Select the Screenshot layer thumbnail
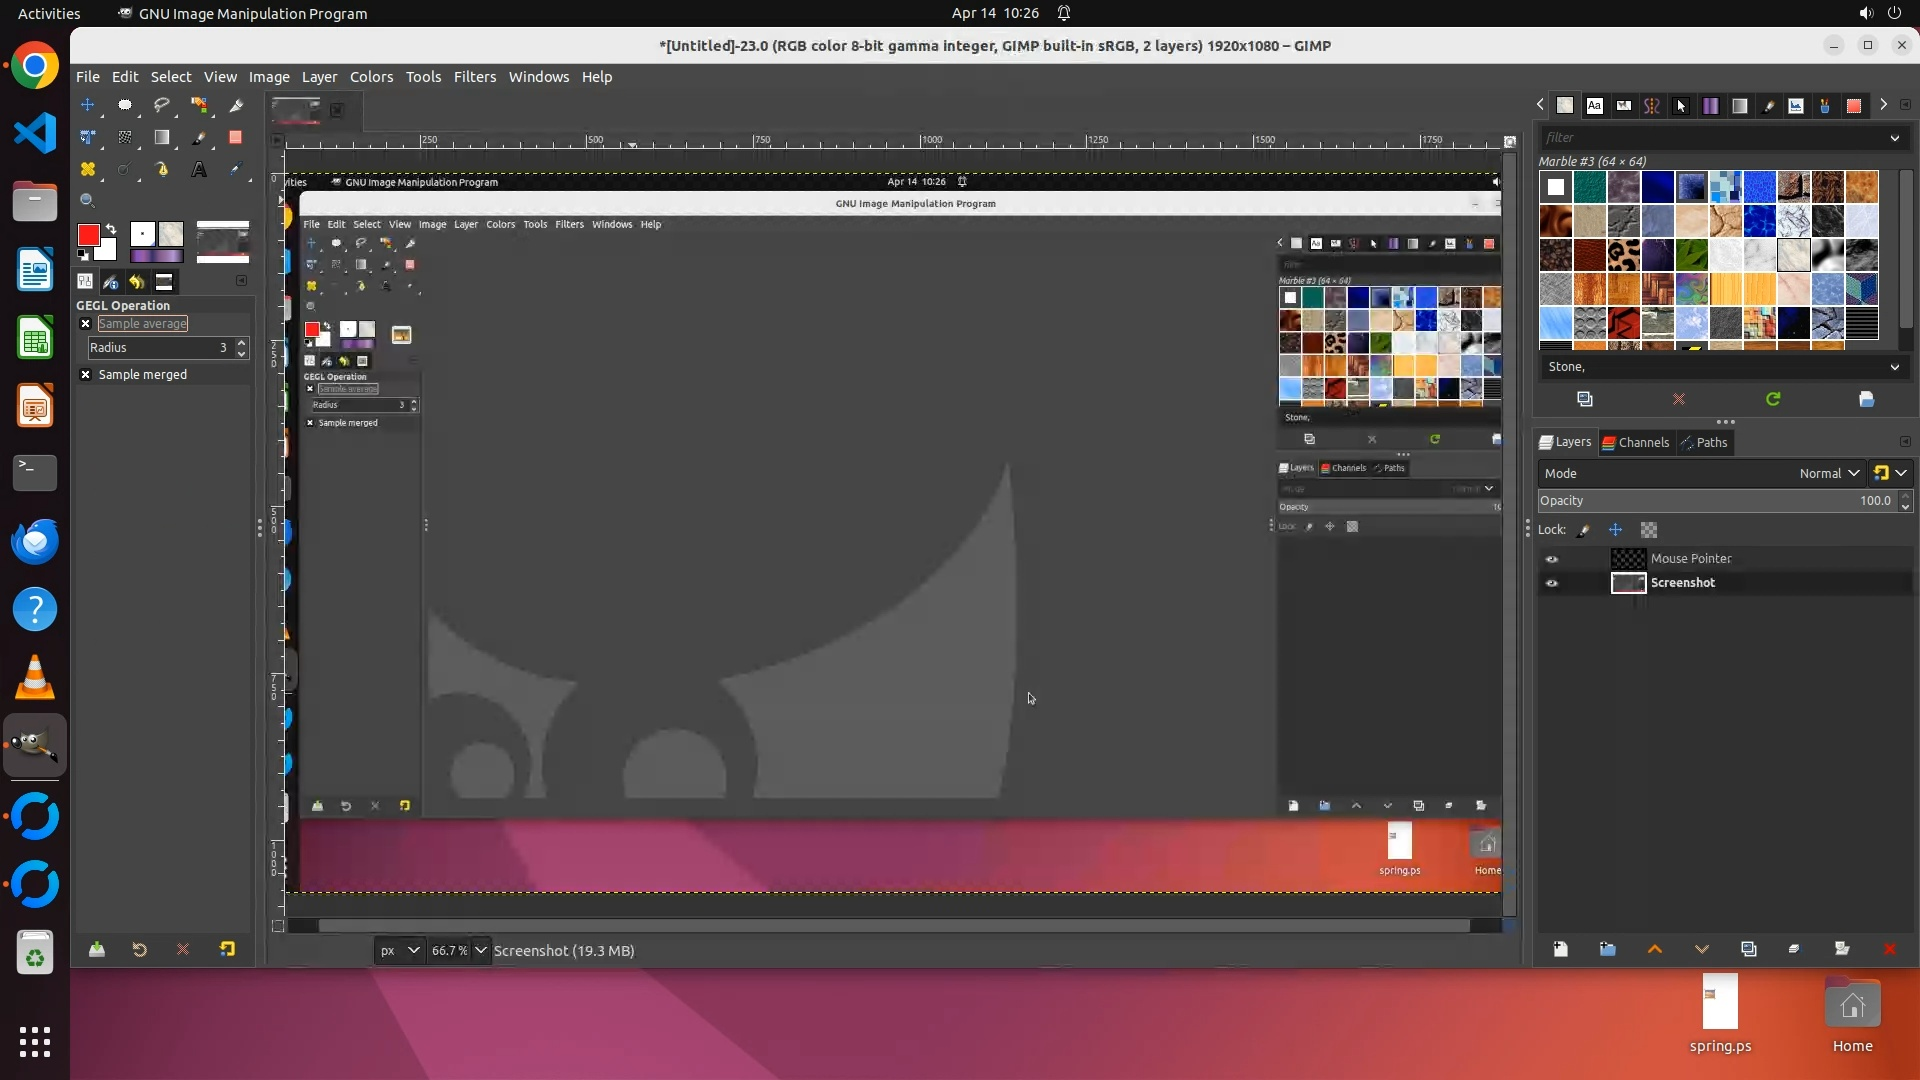Viewport: 1920px width, 1080px height. click(x=1628, y=583)
